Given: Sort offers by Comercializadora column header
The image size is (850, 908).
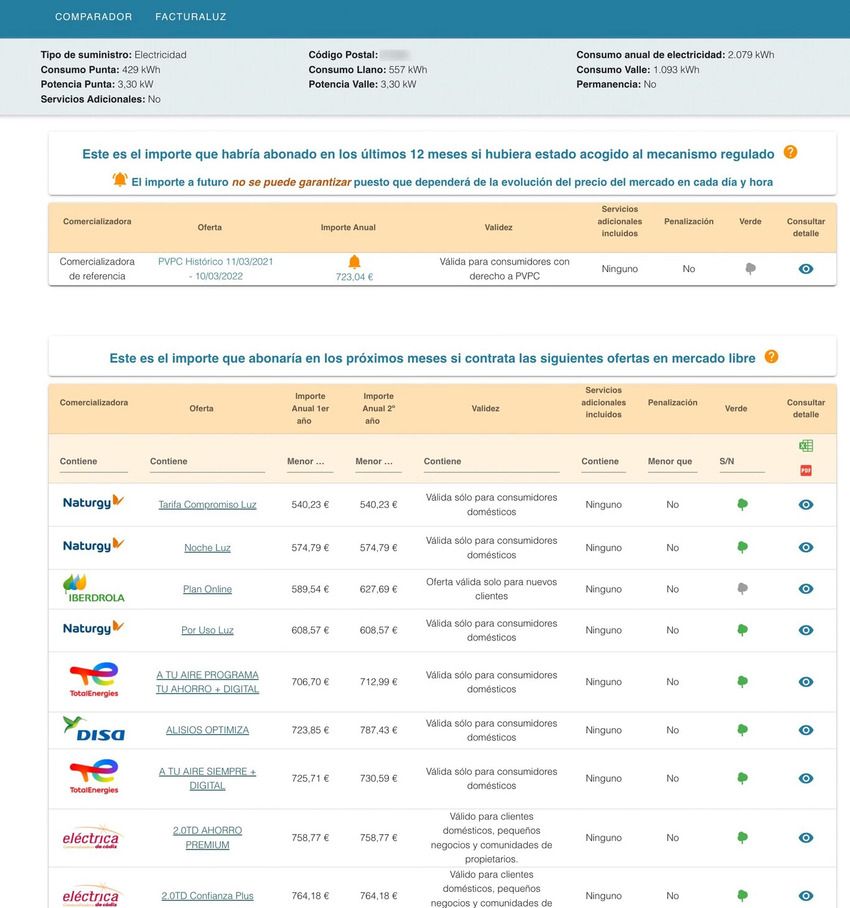Looking at the screenshot, I should 93,402.
